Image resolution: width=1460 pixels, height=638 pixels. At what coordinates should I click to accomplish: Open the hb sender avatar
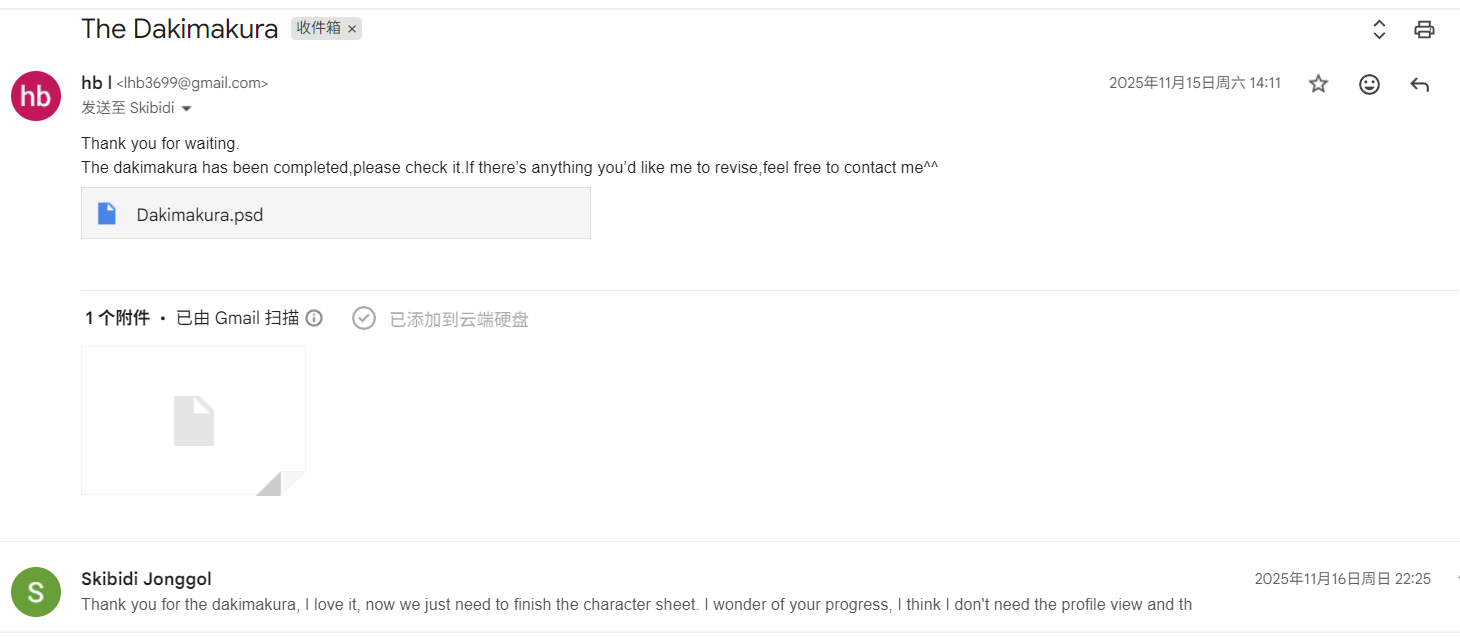pyautogui.click(x=36, y=96)
